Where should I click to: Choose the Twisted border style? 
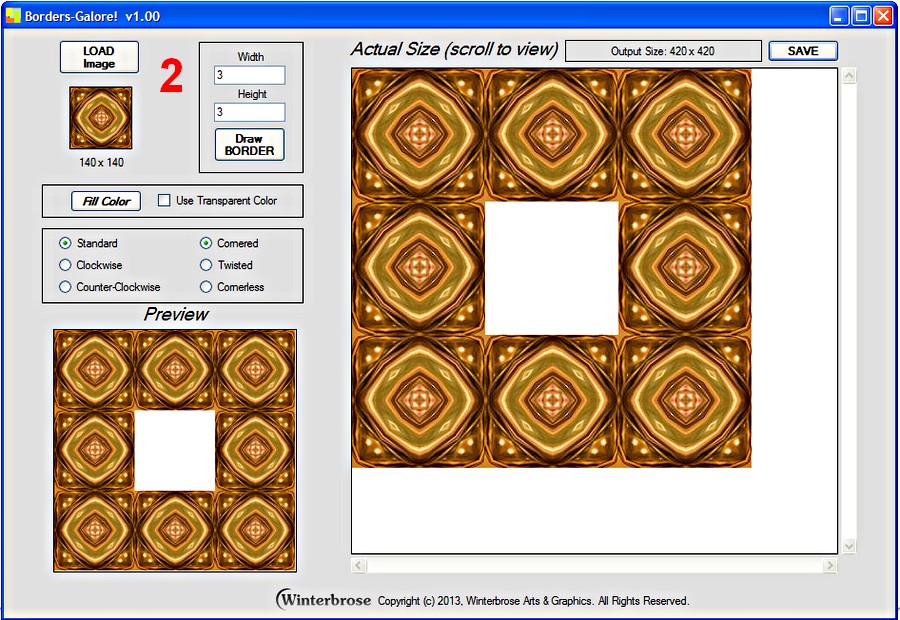click(x=206, y=265)
